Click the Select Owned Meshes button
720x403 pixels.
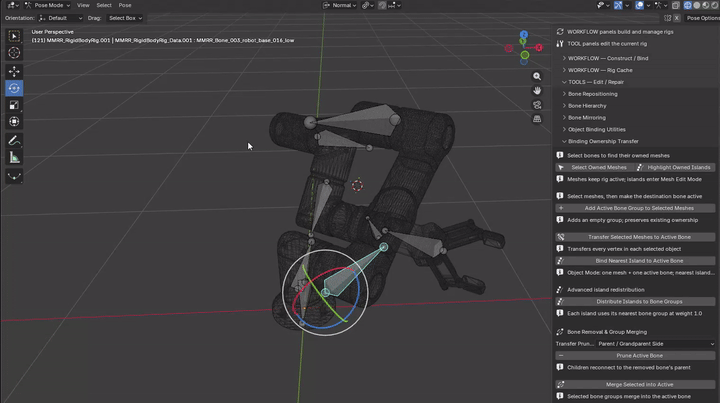coord(595,168)
